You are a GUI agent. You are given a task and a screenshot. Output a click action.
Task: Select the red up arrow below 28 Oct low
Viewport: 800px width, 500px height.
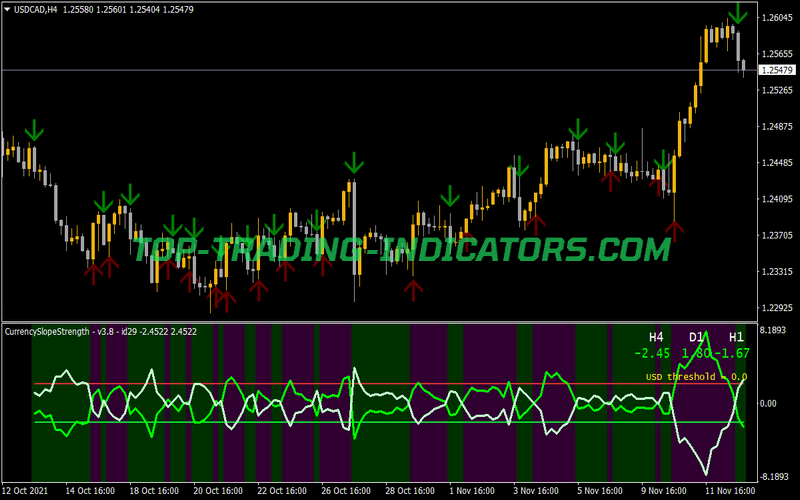click(413, 290)
